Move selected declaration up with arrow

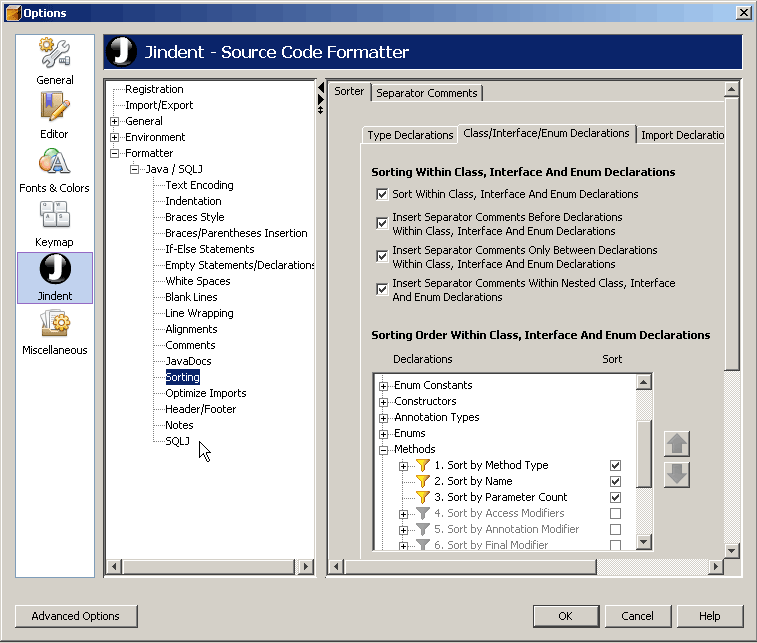[x=677, y=444]
